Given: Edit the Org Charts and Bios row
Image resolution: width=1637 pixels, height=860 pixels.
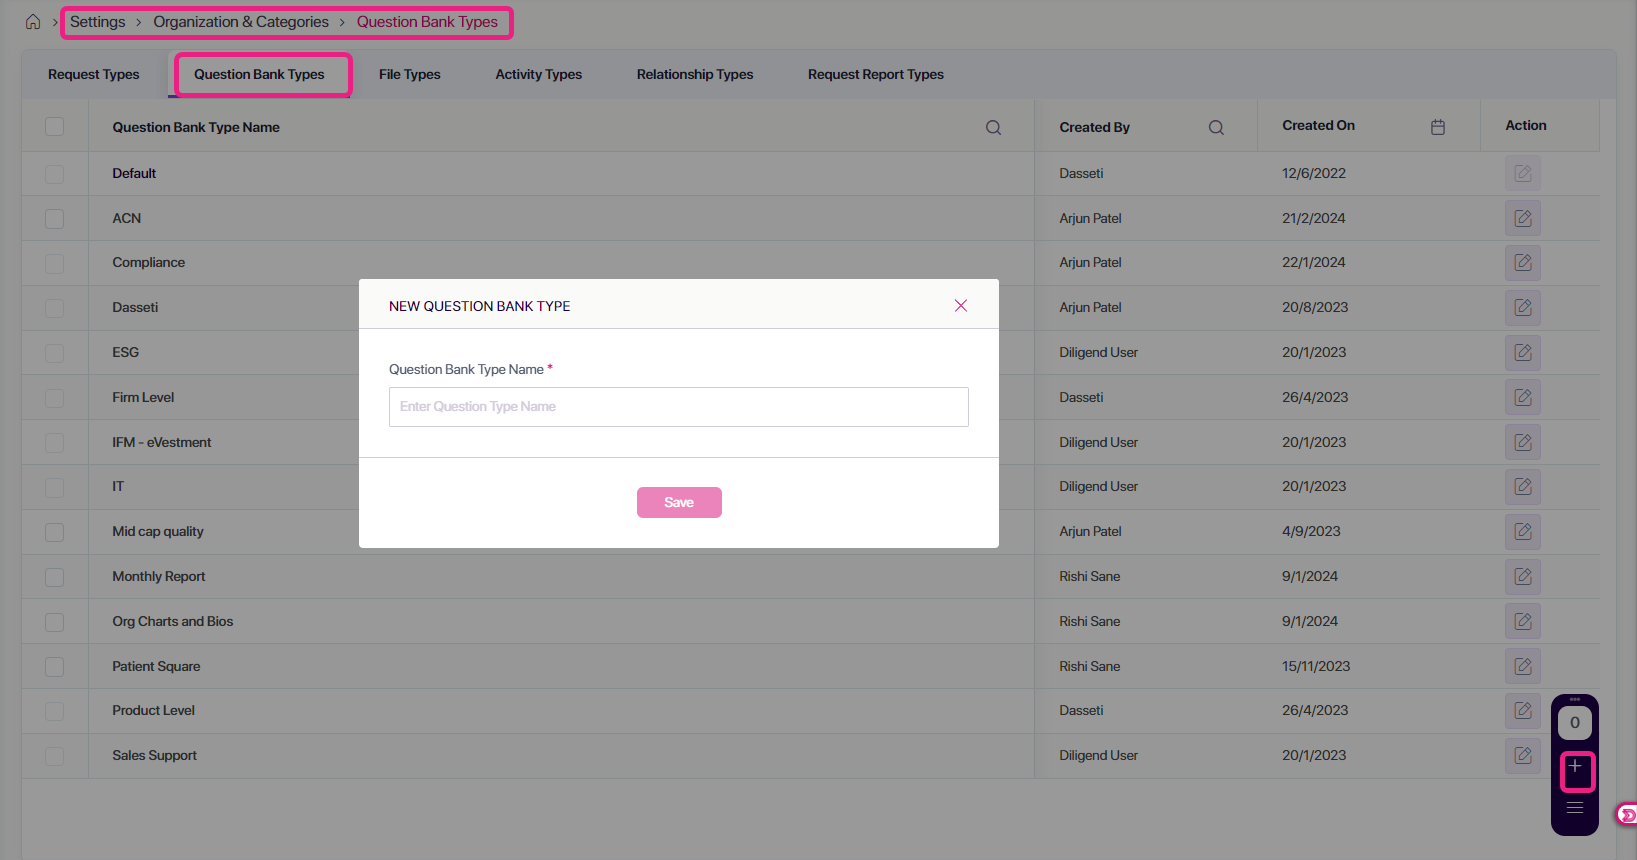Looking at the screenshot, I should pyautogui.click(x=1523, y=621).
